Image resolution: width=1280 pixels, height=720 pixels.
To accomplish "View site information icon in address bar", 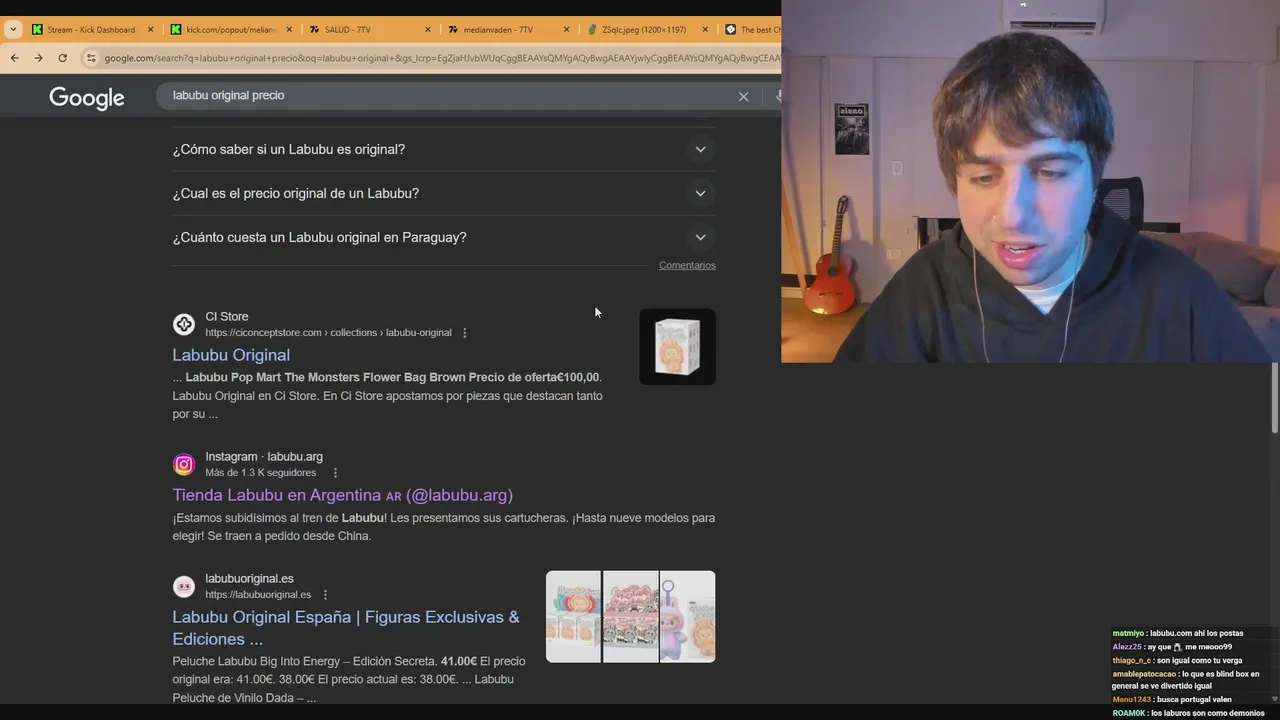I will click(91, 58).
